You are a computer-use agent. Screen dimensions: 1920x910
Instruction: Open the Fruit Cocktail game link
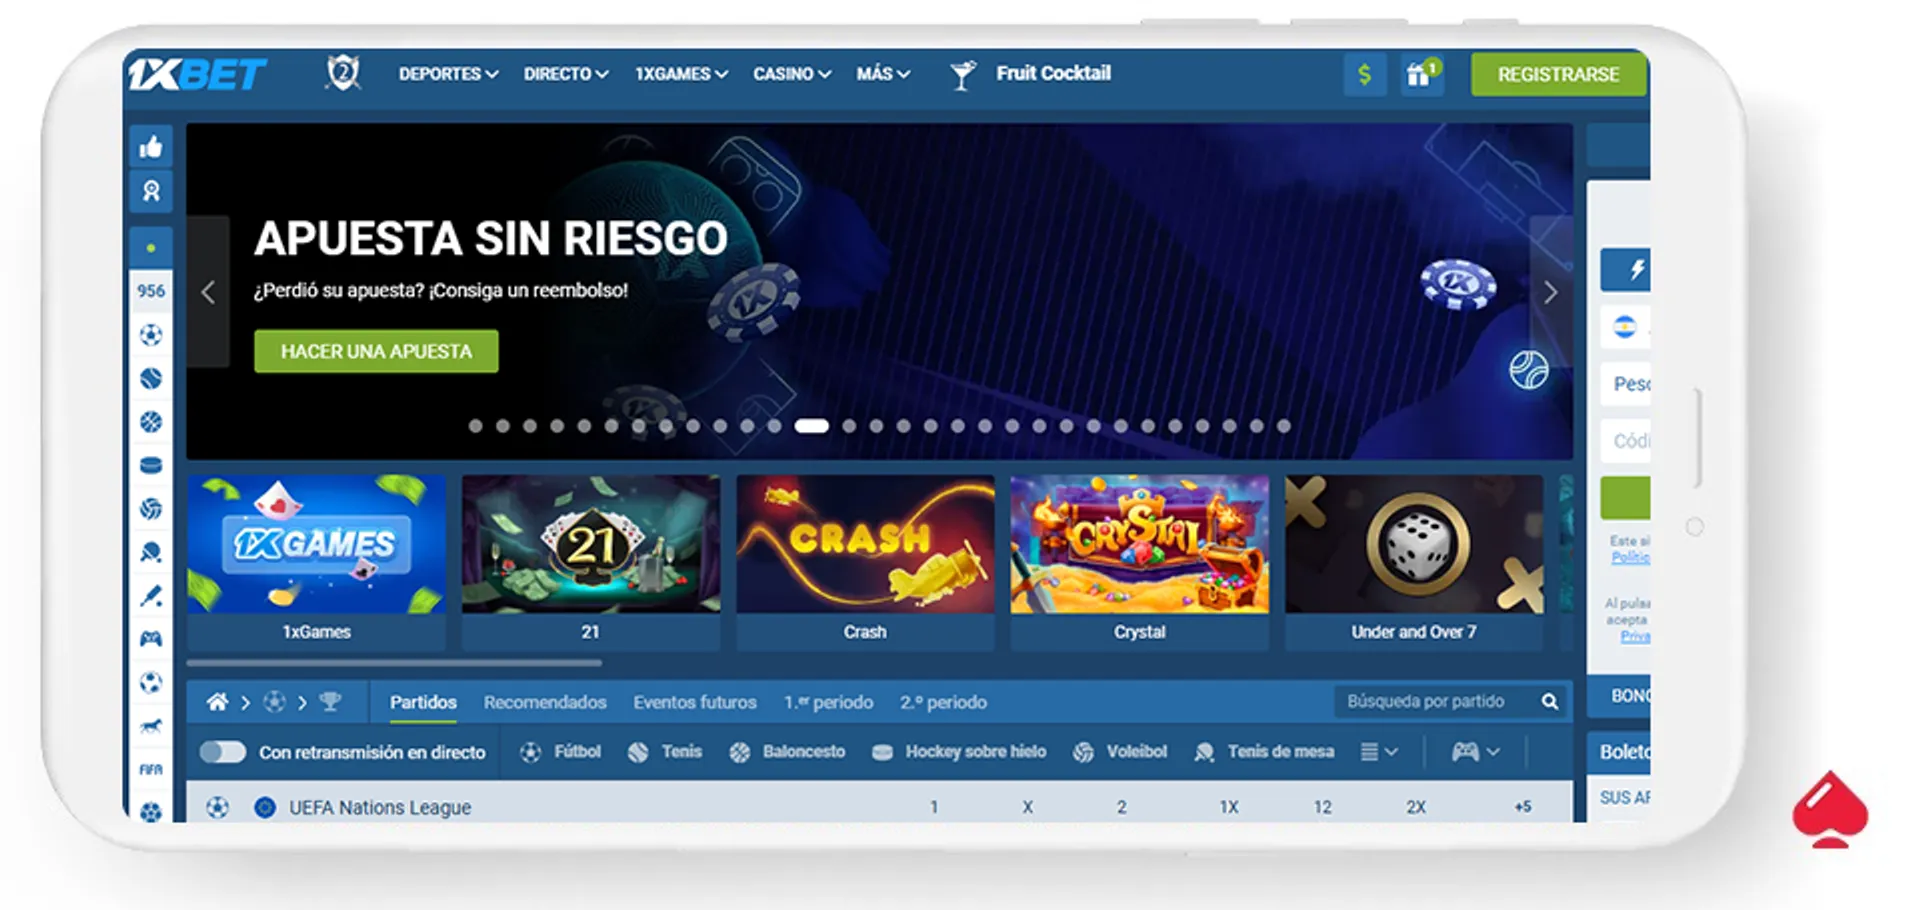1053,73
